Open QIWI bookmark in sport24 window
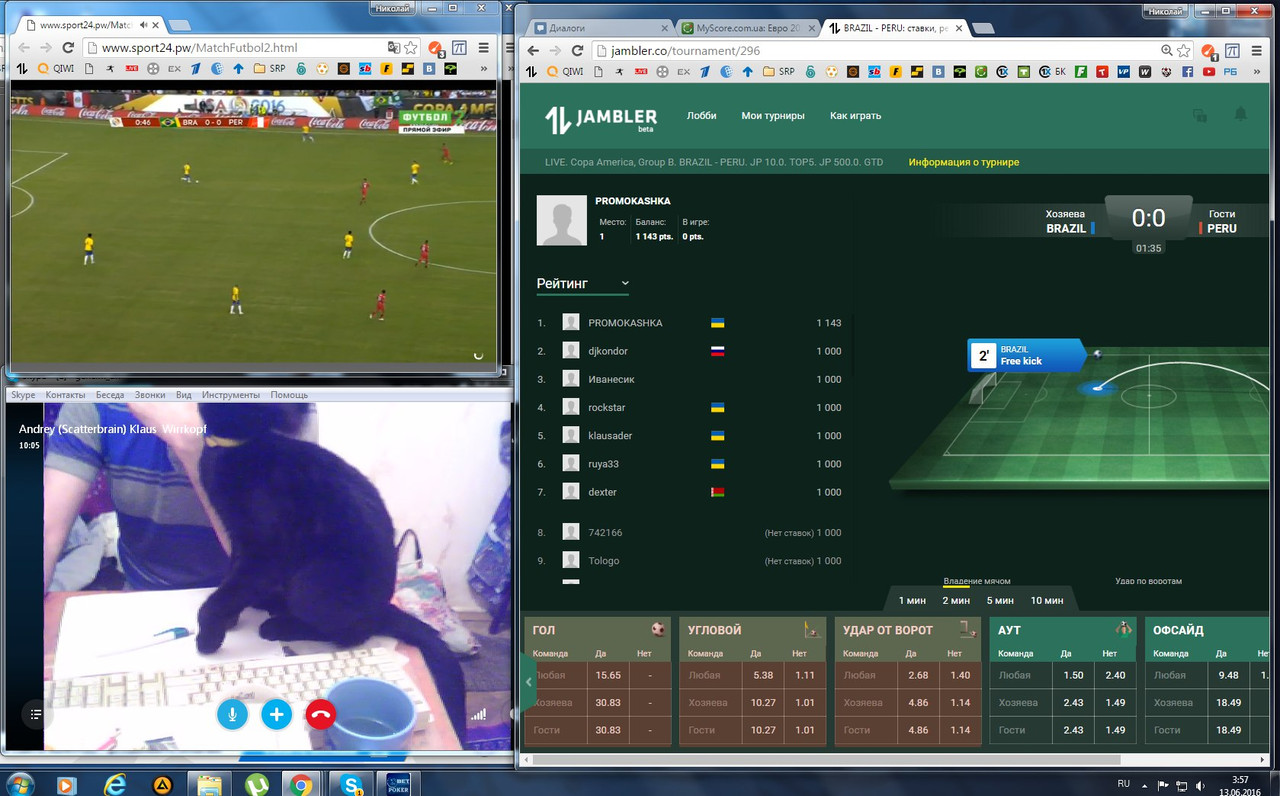1280x796 pixels. 56,69
